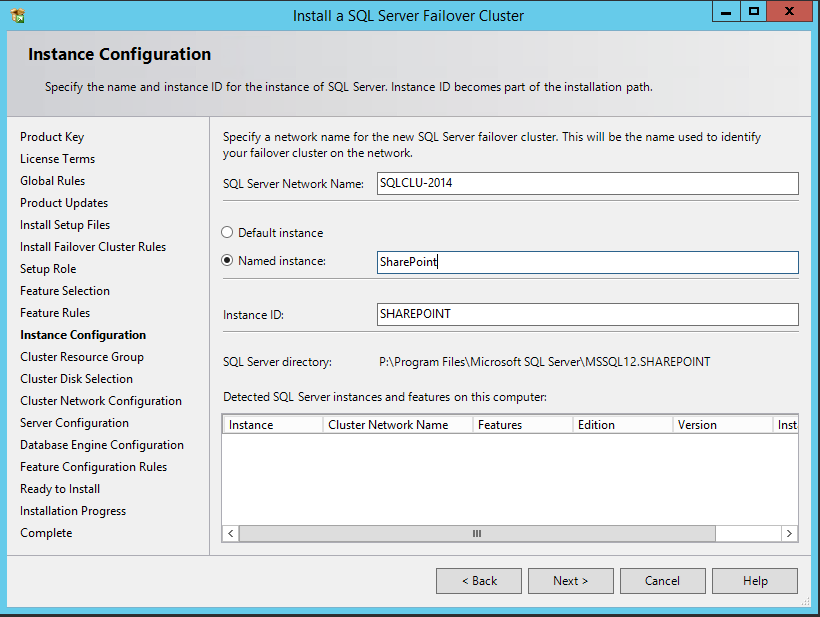Click the SQL Server Network Name field

pos(587,184)
